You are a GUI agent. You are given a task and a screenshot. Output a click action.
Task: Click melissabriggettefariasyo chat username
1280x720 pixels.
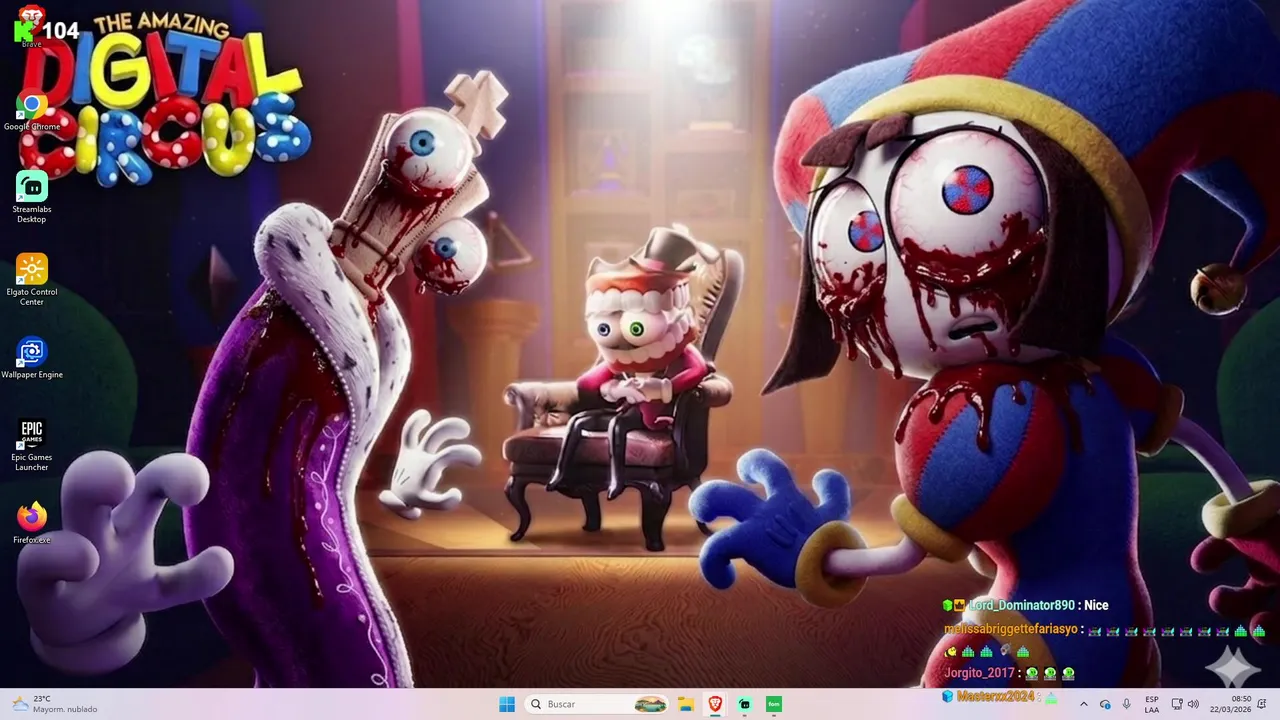[1011, 629]
